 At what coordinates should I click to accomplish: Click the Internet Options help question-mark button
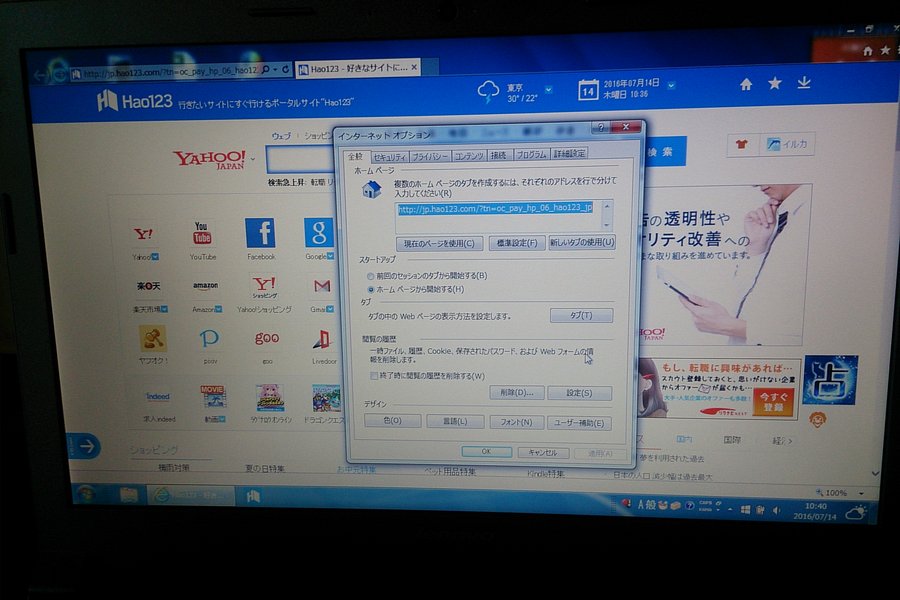pos(600,127)
